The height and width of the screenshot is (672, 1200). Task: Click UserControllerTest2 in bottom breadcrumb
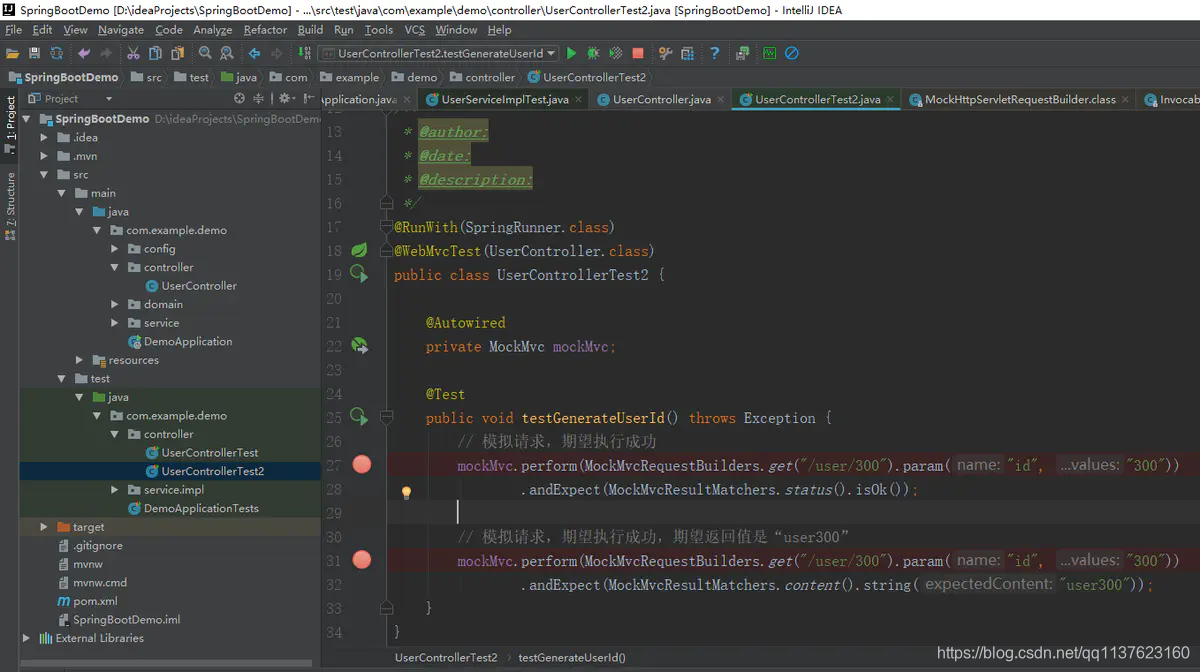tap(446, 658)
